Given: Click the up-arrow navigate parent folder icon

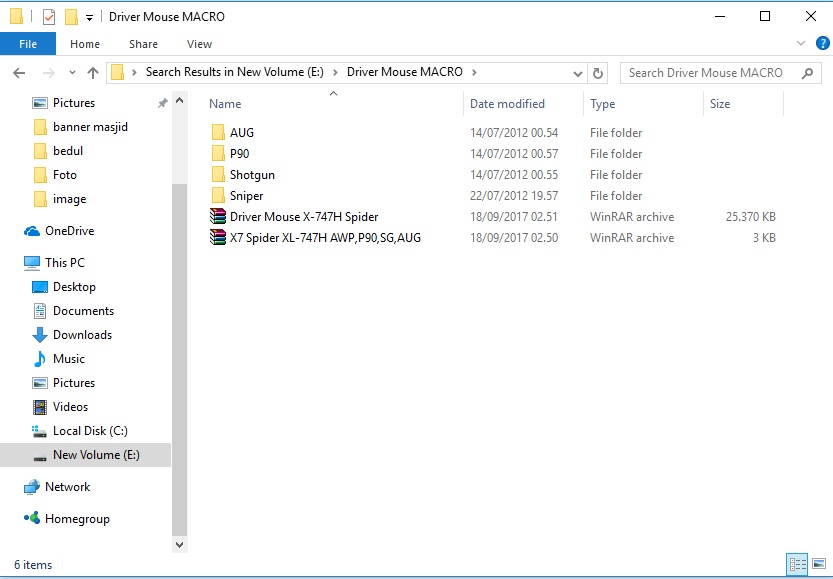Looking at the screenshot, I should (x=92, y=72).
